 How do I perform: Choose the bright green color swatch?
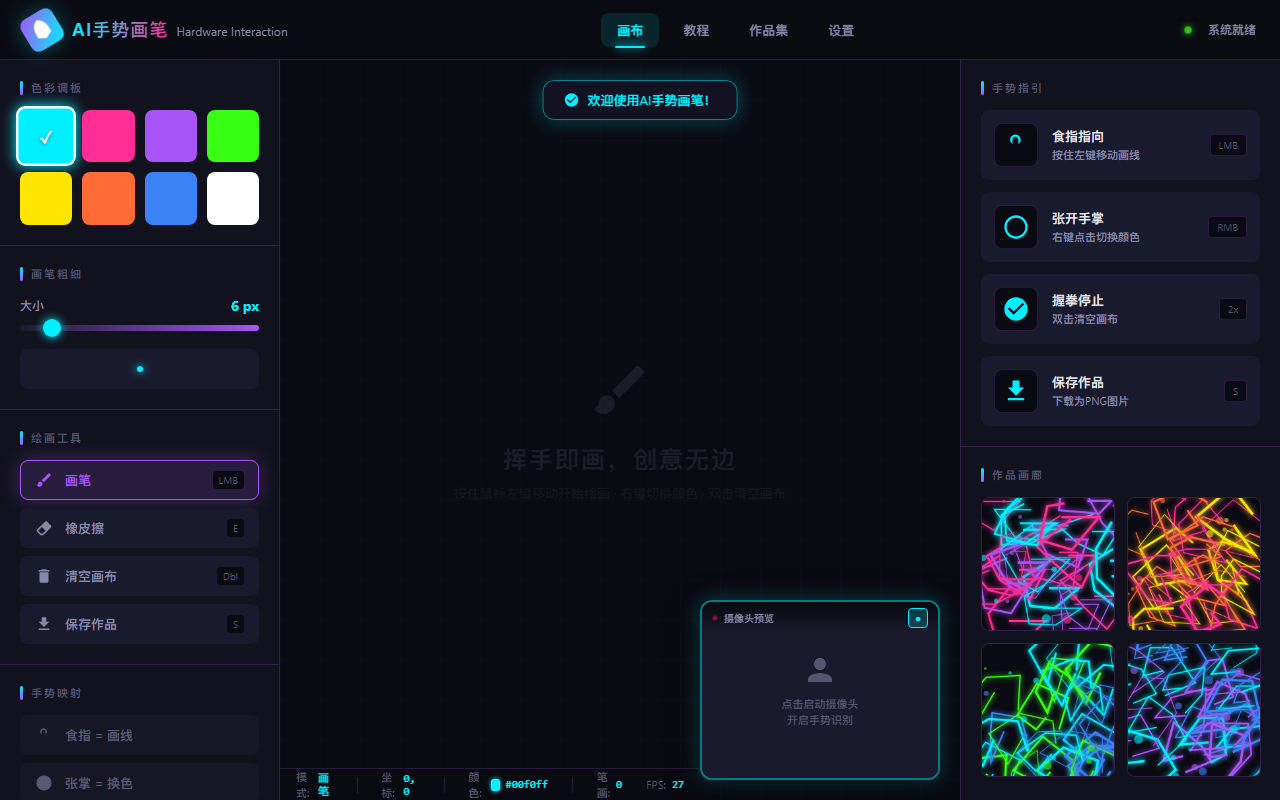coord(233,136)
